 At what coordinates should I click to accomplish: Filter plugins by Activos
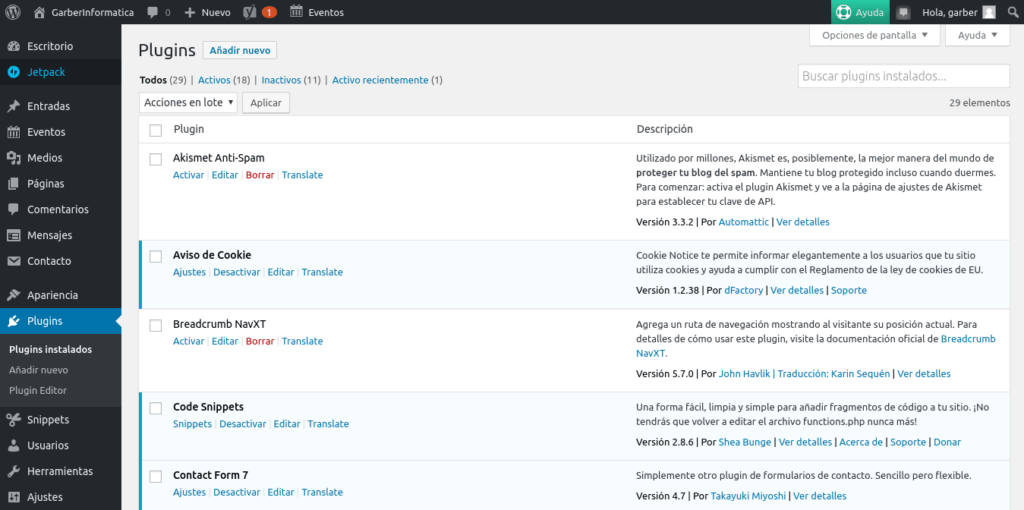214,80
